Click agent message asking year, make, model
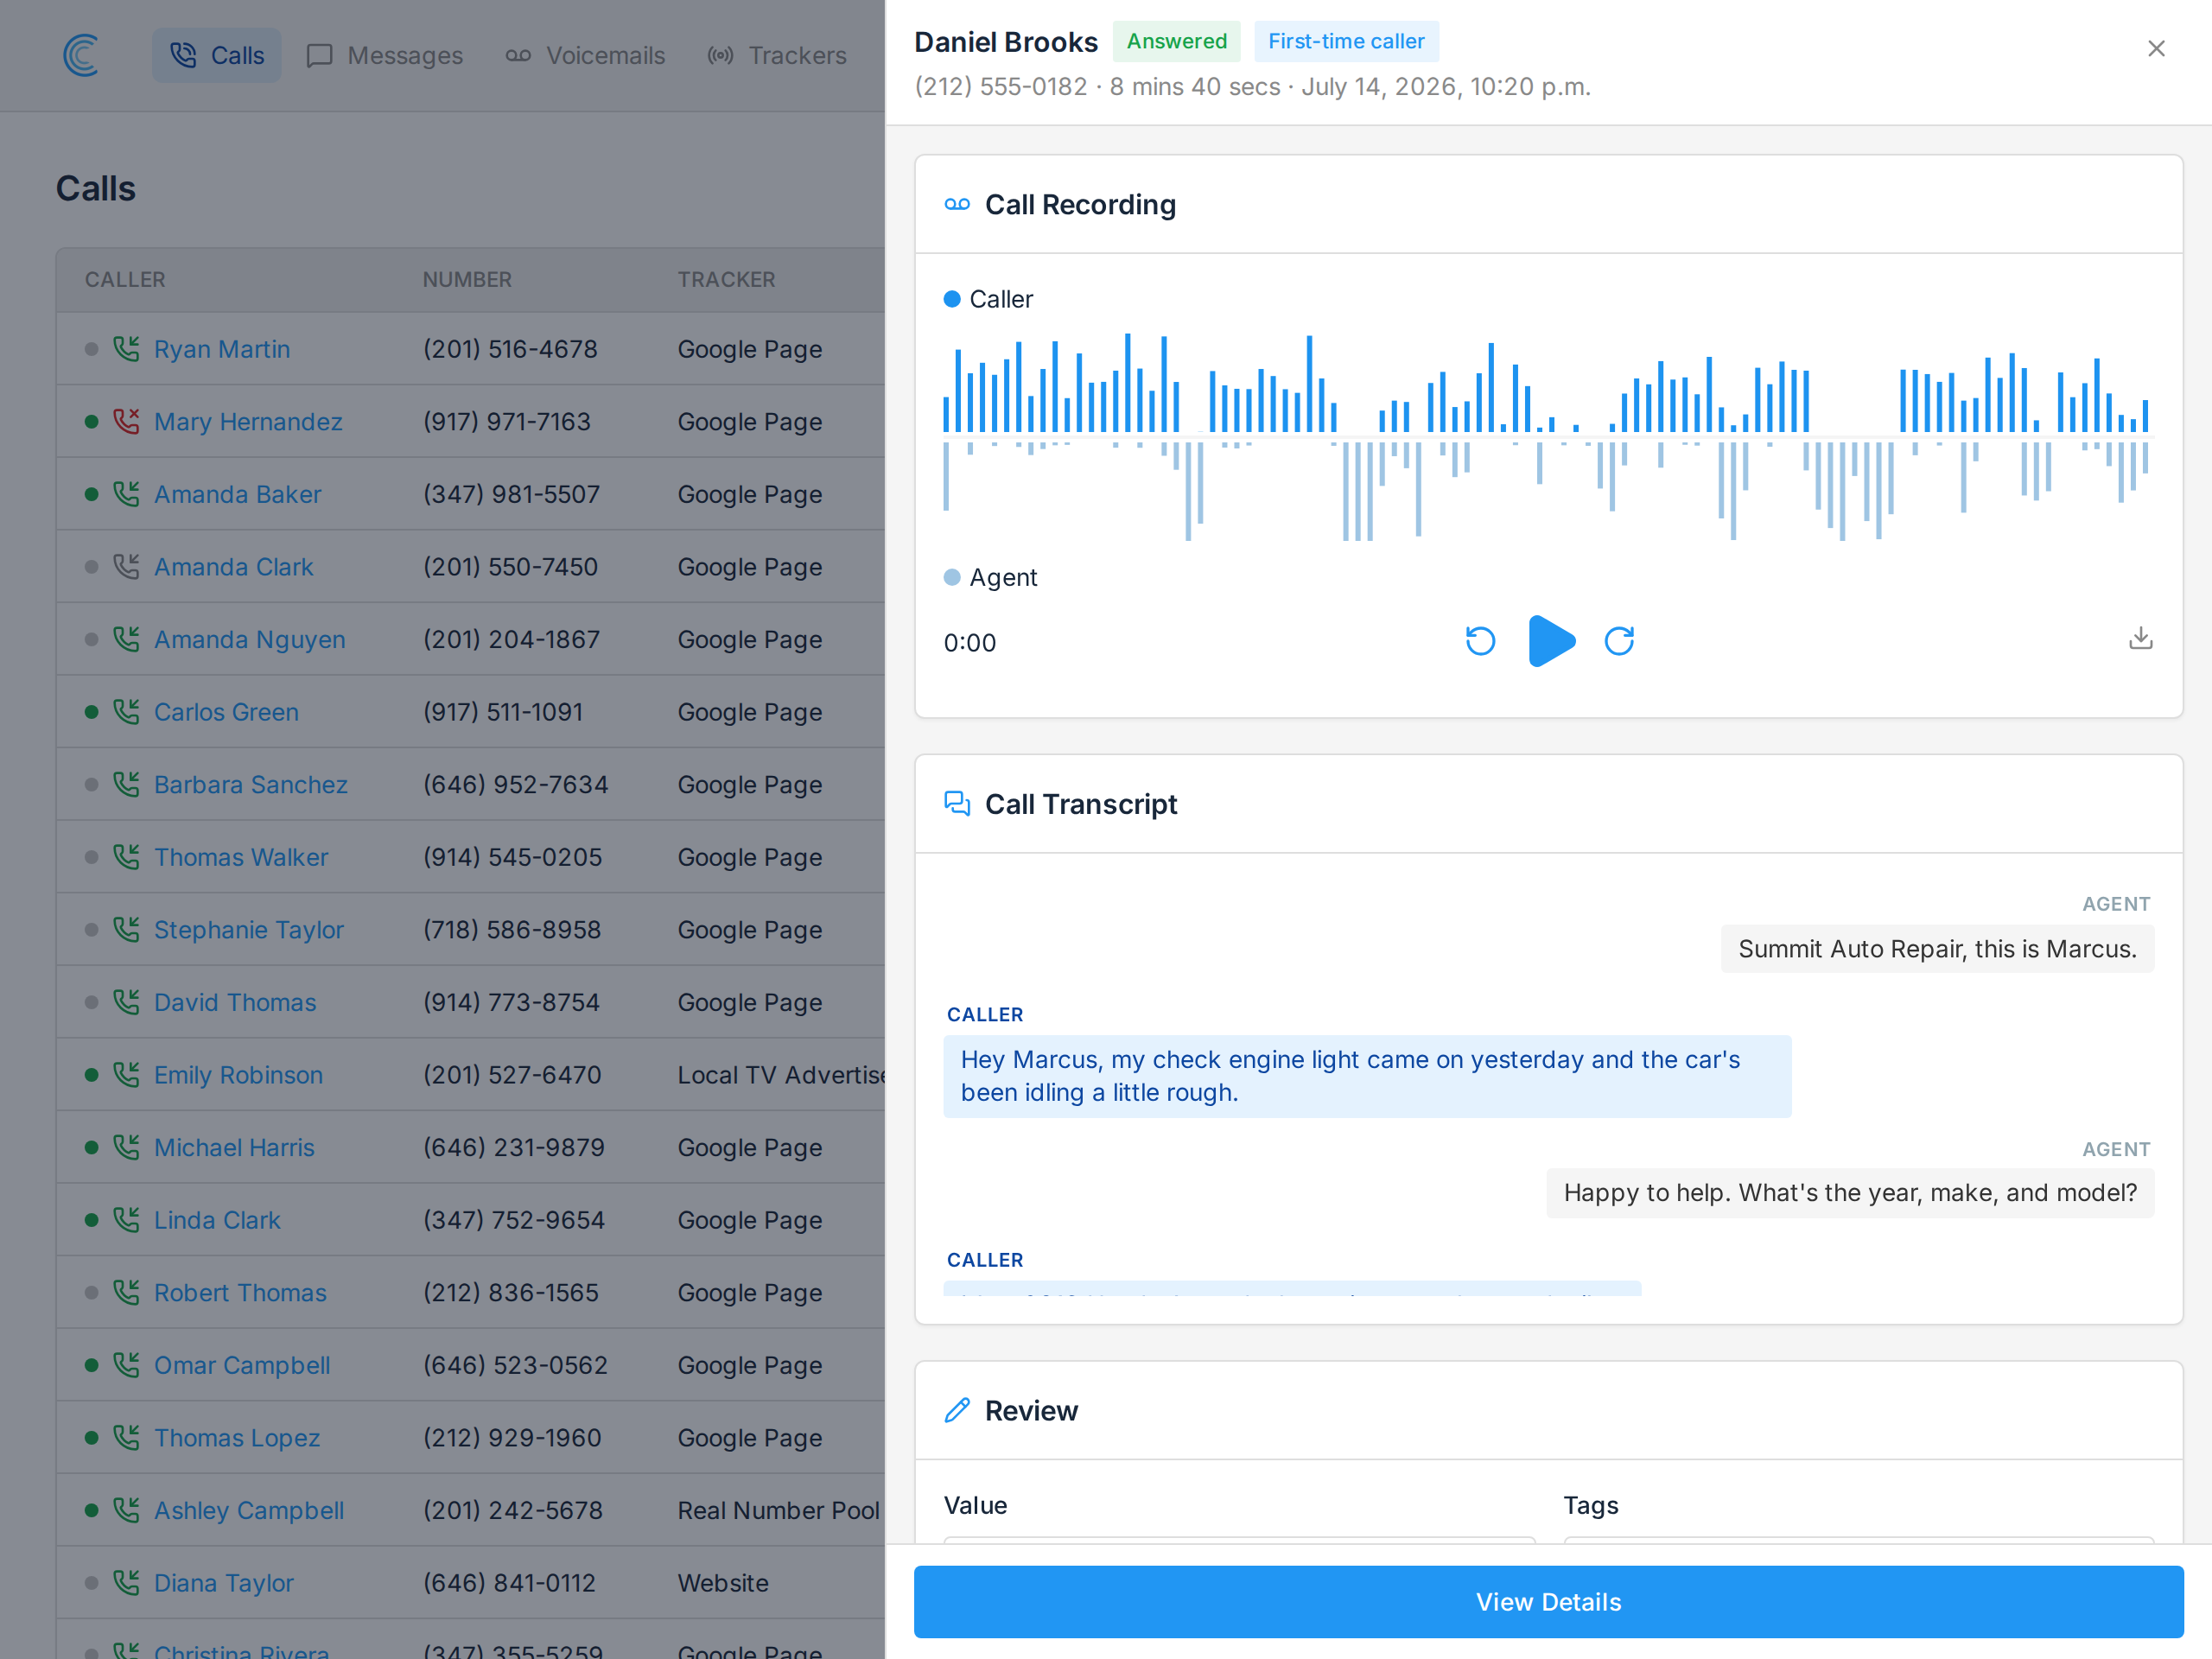2212x1659 pixels. click(1850, 1192)
